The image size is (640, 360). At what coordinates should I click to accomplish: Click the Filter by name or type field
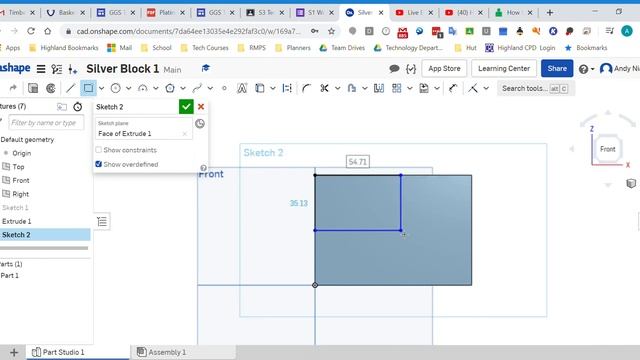pyautogui.click(x=46, y=122)
